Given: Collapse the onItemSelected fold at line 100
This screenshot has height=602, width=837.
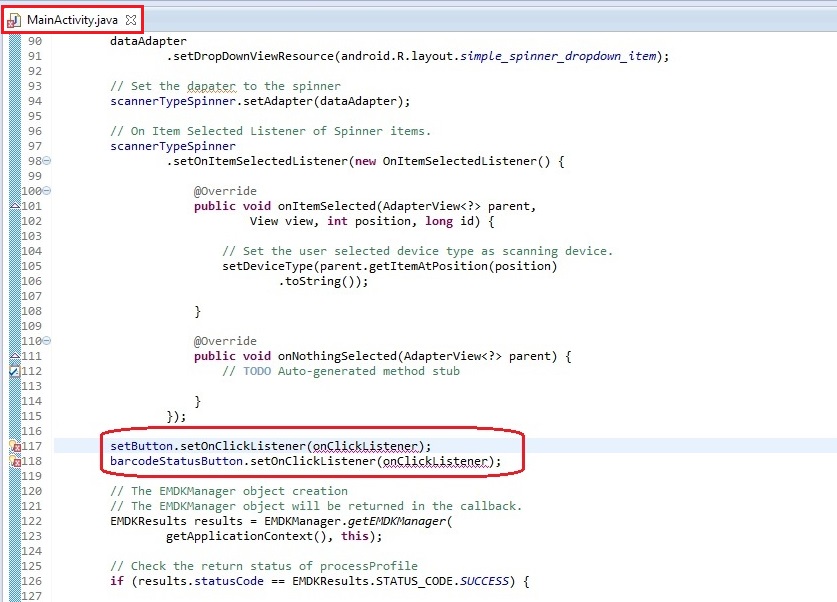Looking at the screenshot, I should [47, 191].
